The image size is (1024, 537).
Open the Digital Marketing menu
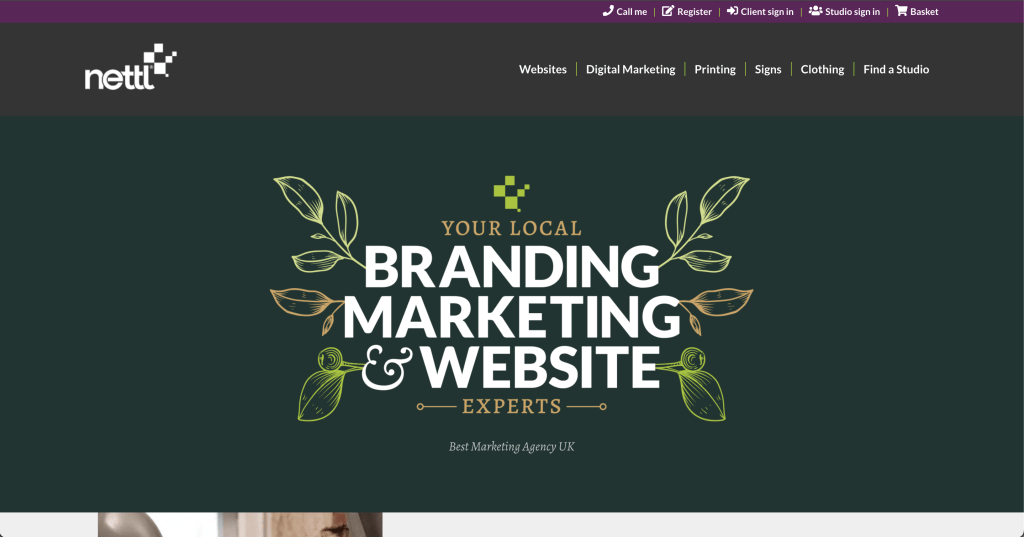point(630,69)
